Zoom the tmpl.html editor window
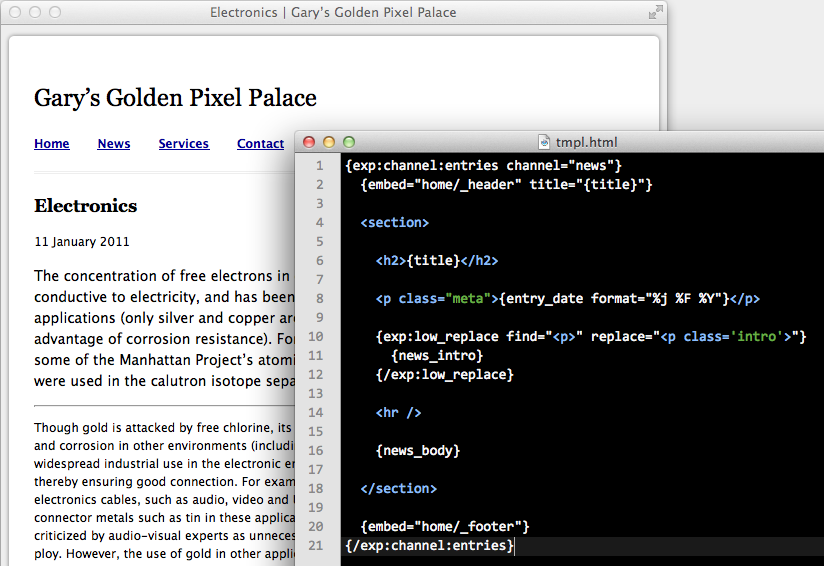This screenshot has width=824, height=566. (349, 142)
